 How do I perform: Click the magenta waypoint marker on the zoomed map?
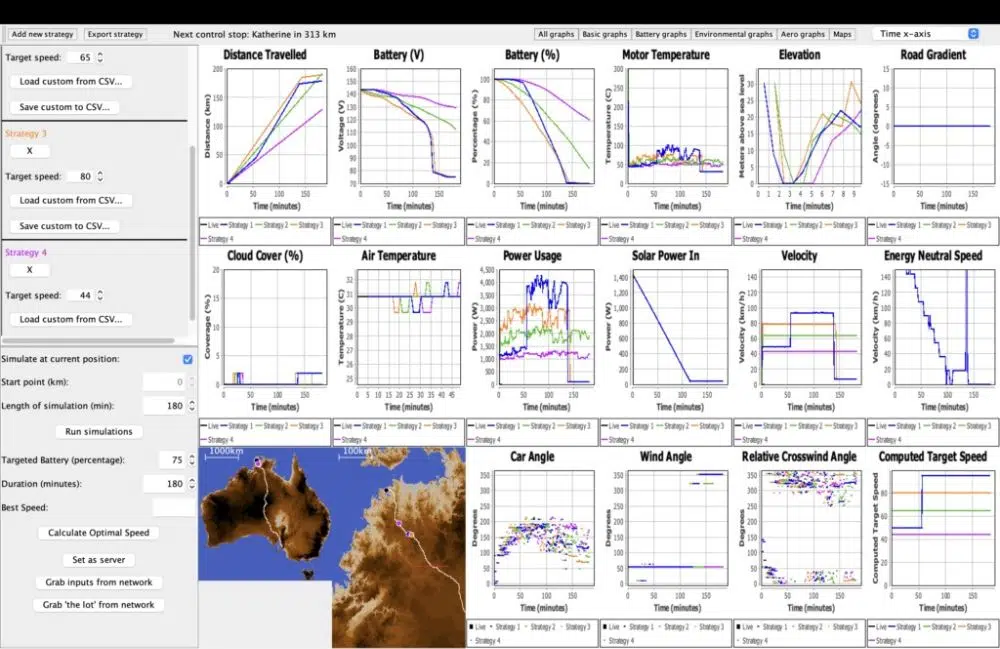[397, 523]
